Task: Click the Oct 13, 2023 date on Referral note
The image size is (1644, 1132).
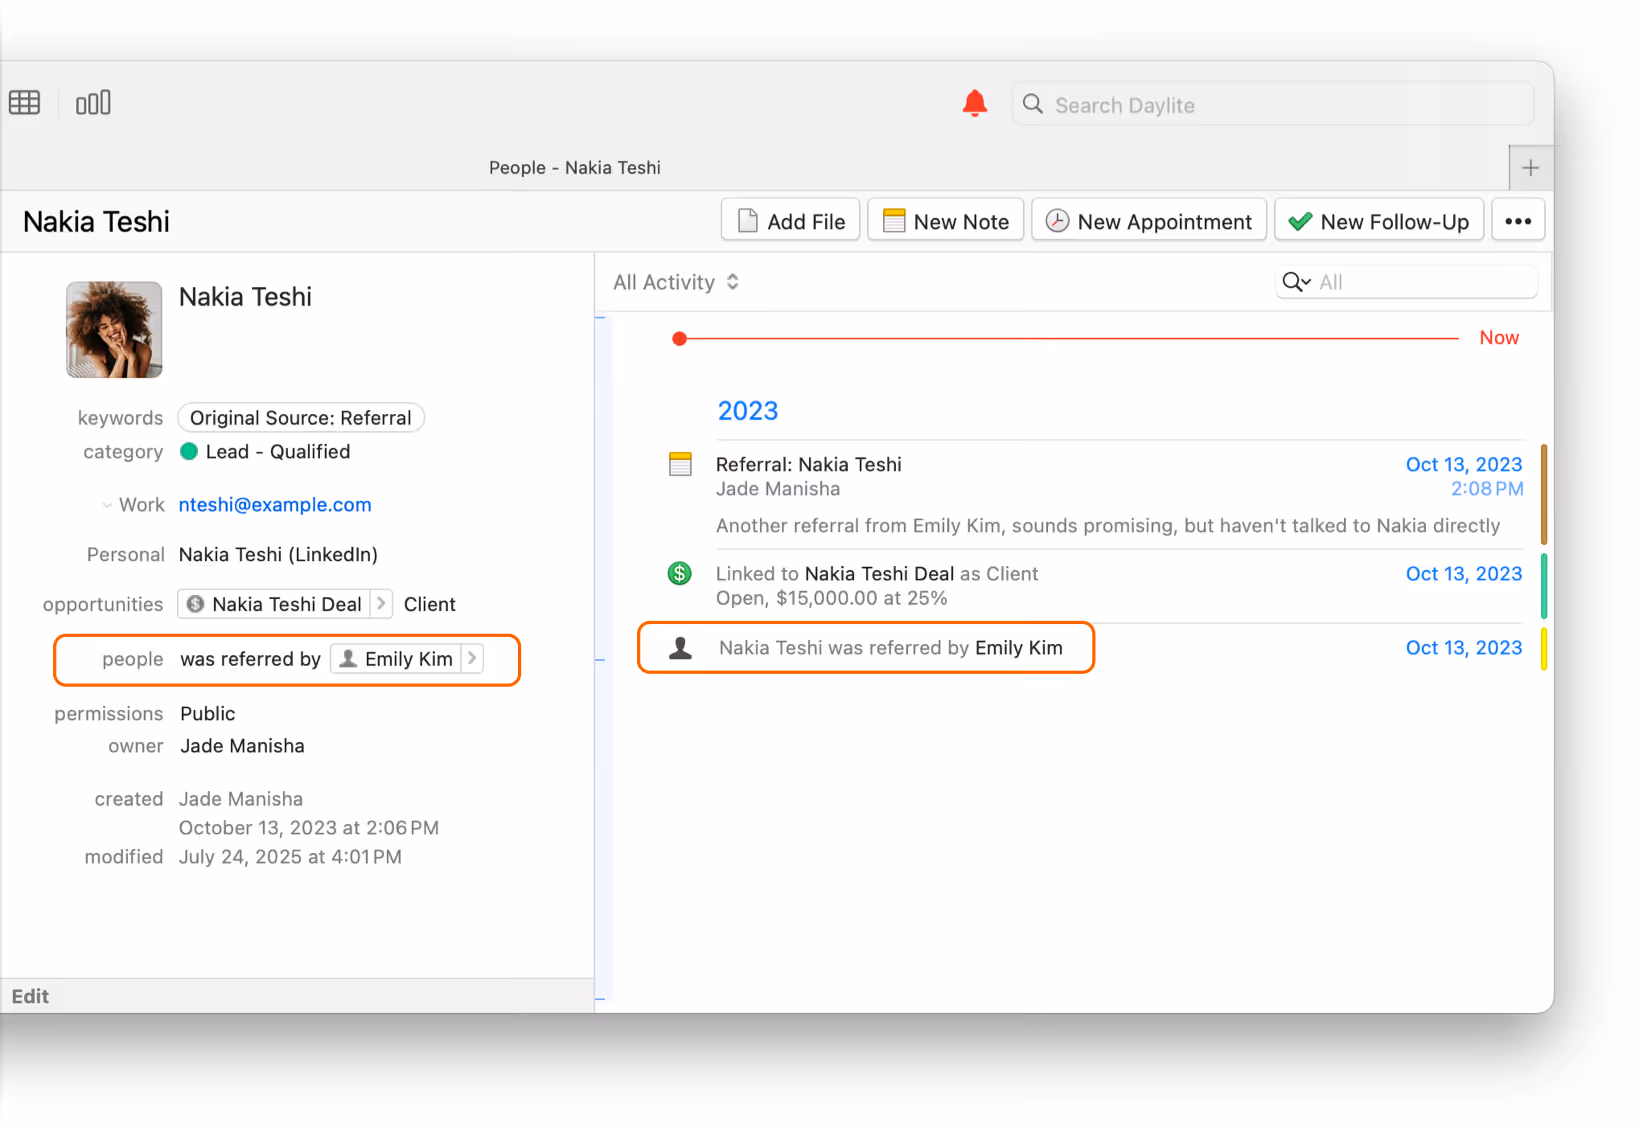Action: (1464, 464)
